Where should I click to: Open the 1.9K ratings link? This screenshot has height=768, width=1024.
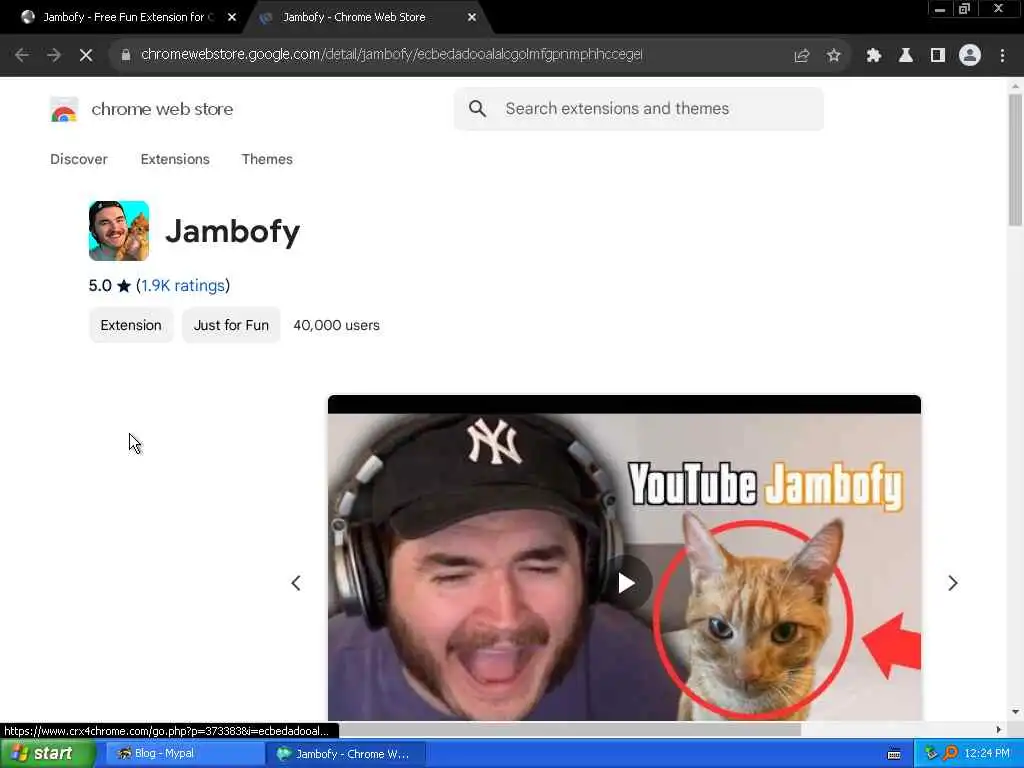[183, 286]
